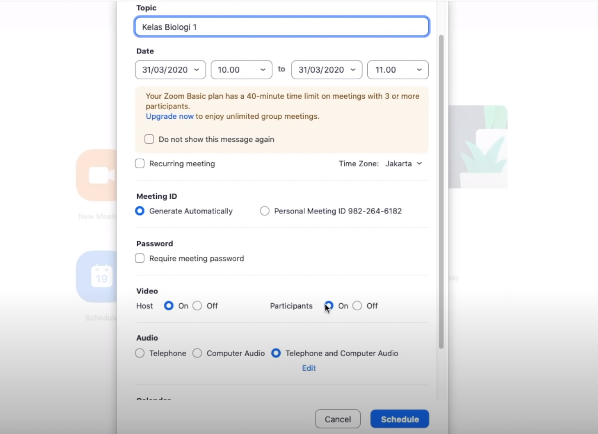The height and width of the screenshot is (434, 598).
Task: Set Host video to Off
Action: (197, 305)
